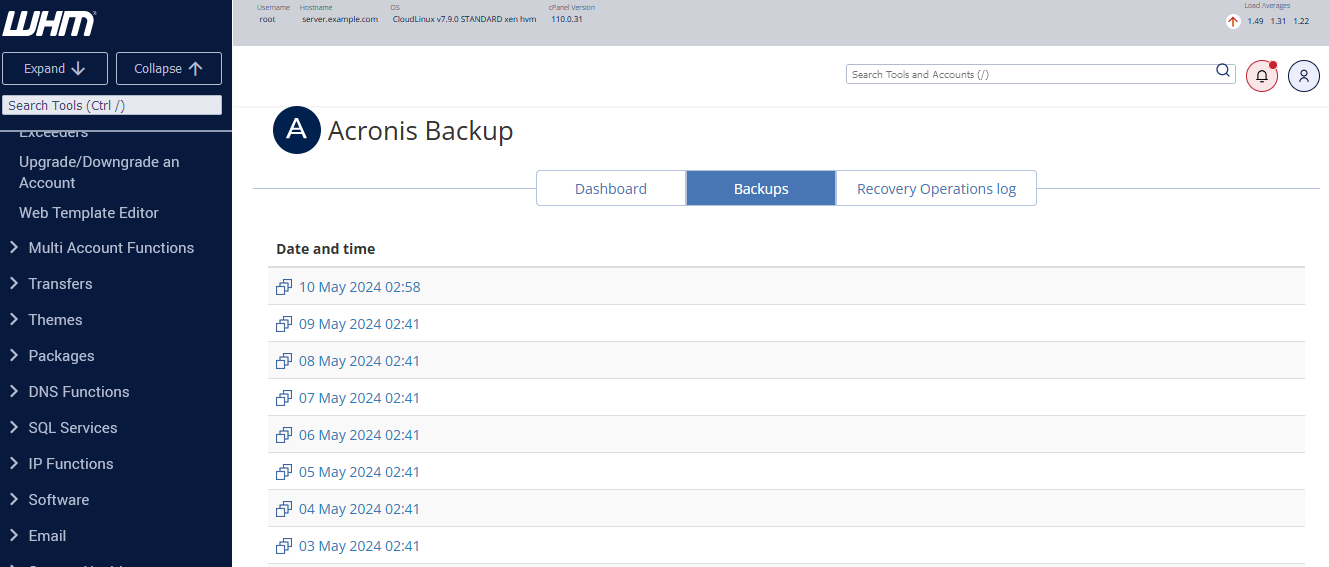1329x567 pixels.
Task: Open the 05 May 2024 02:41 backup
Action: (360, 472)
